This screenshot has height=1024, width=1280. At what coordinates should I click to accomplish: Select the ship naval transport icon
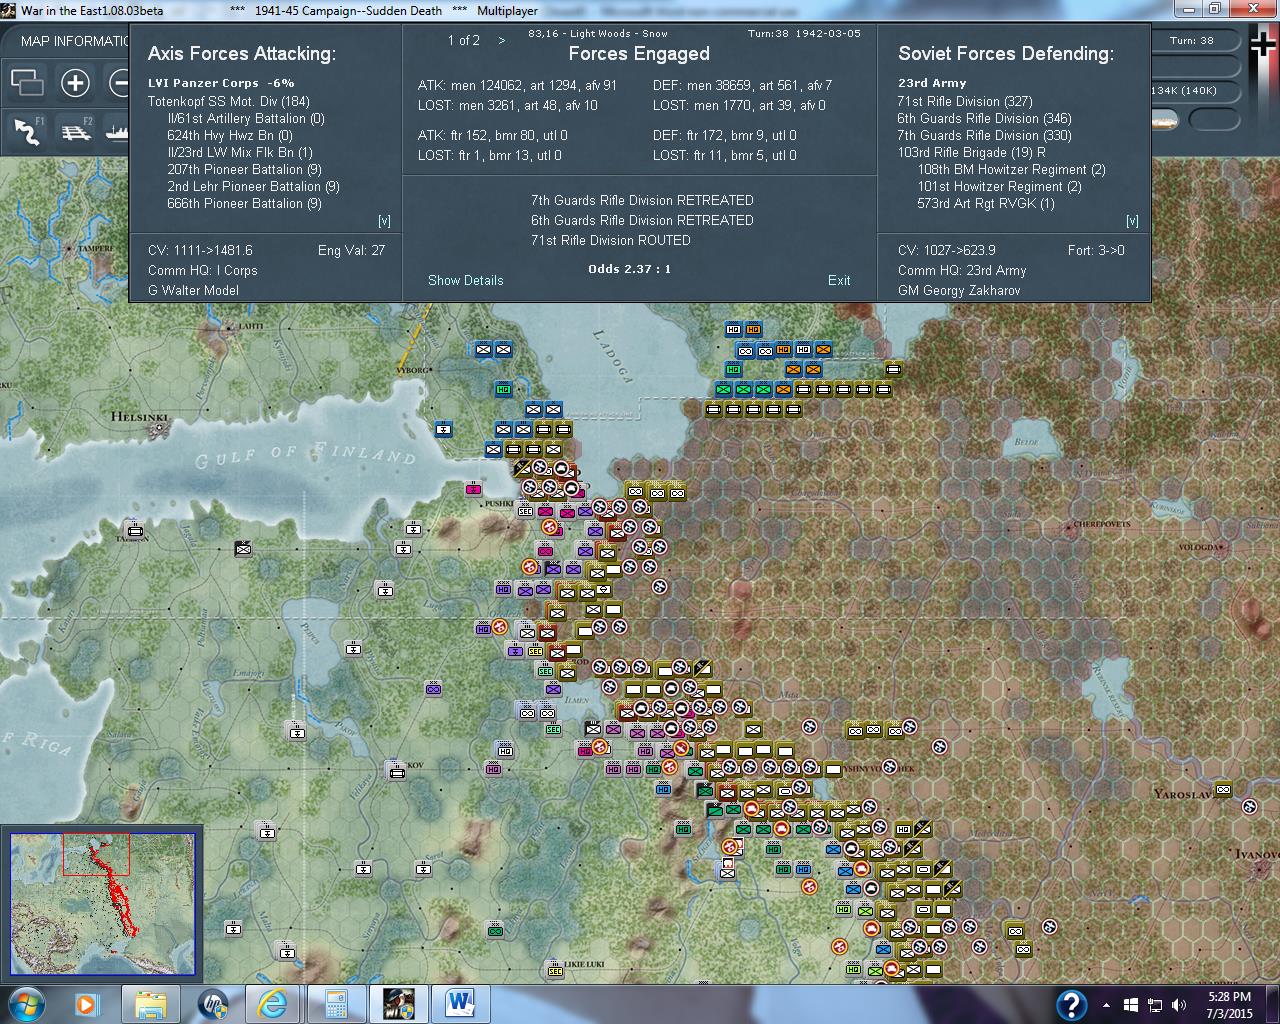coord(116,131)
